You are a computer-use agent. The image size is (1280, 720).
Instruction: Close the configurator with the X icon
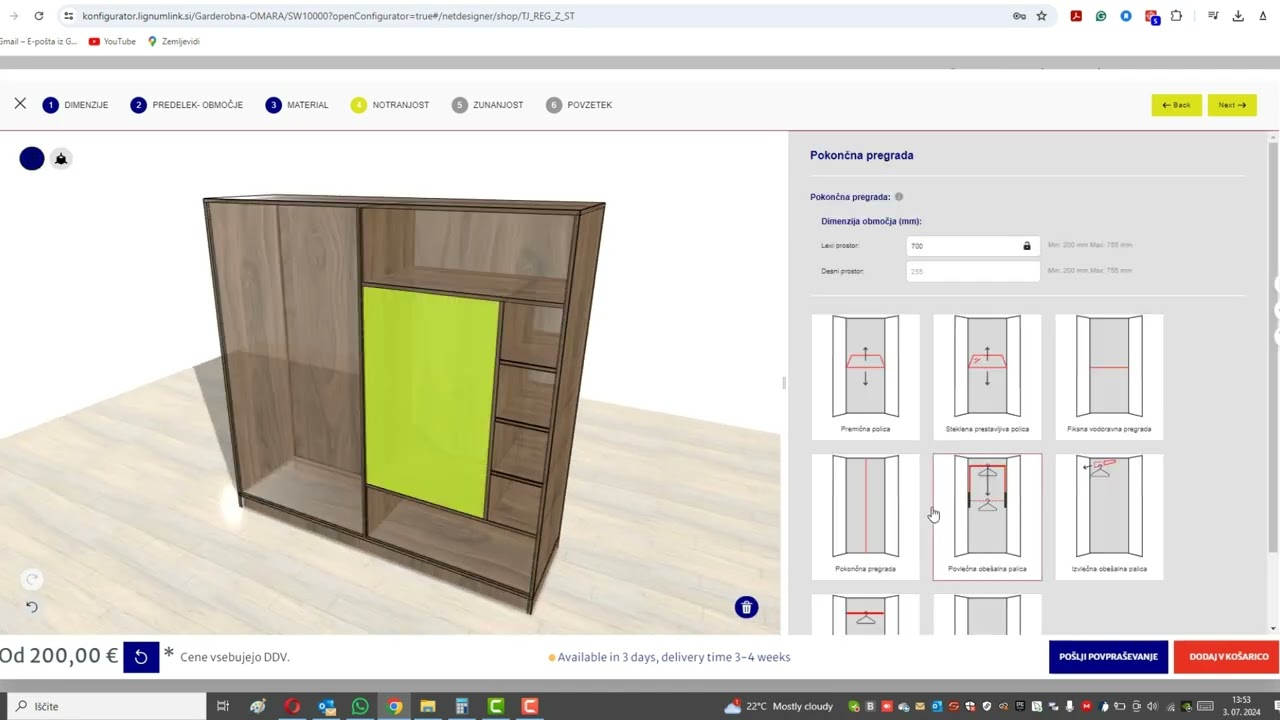tap(20, 103)
